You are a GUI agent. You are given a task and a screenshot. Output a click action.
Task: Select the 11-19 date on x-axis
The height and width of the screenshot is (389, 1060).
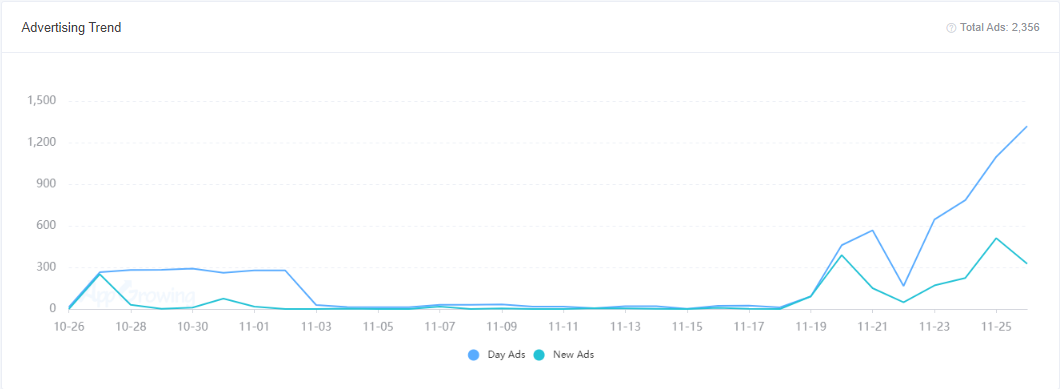click(811, 327)
